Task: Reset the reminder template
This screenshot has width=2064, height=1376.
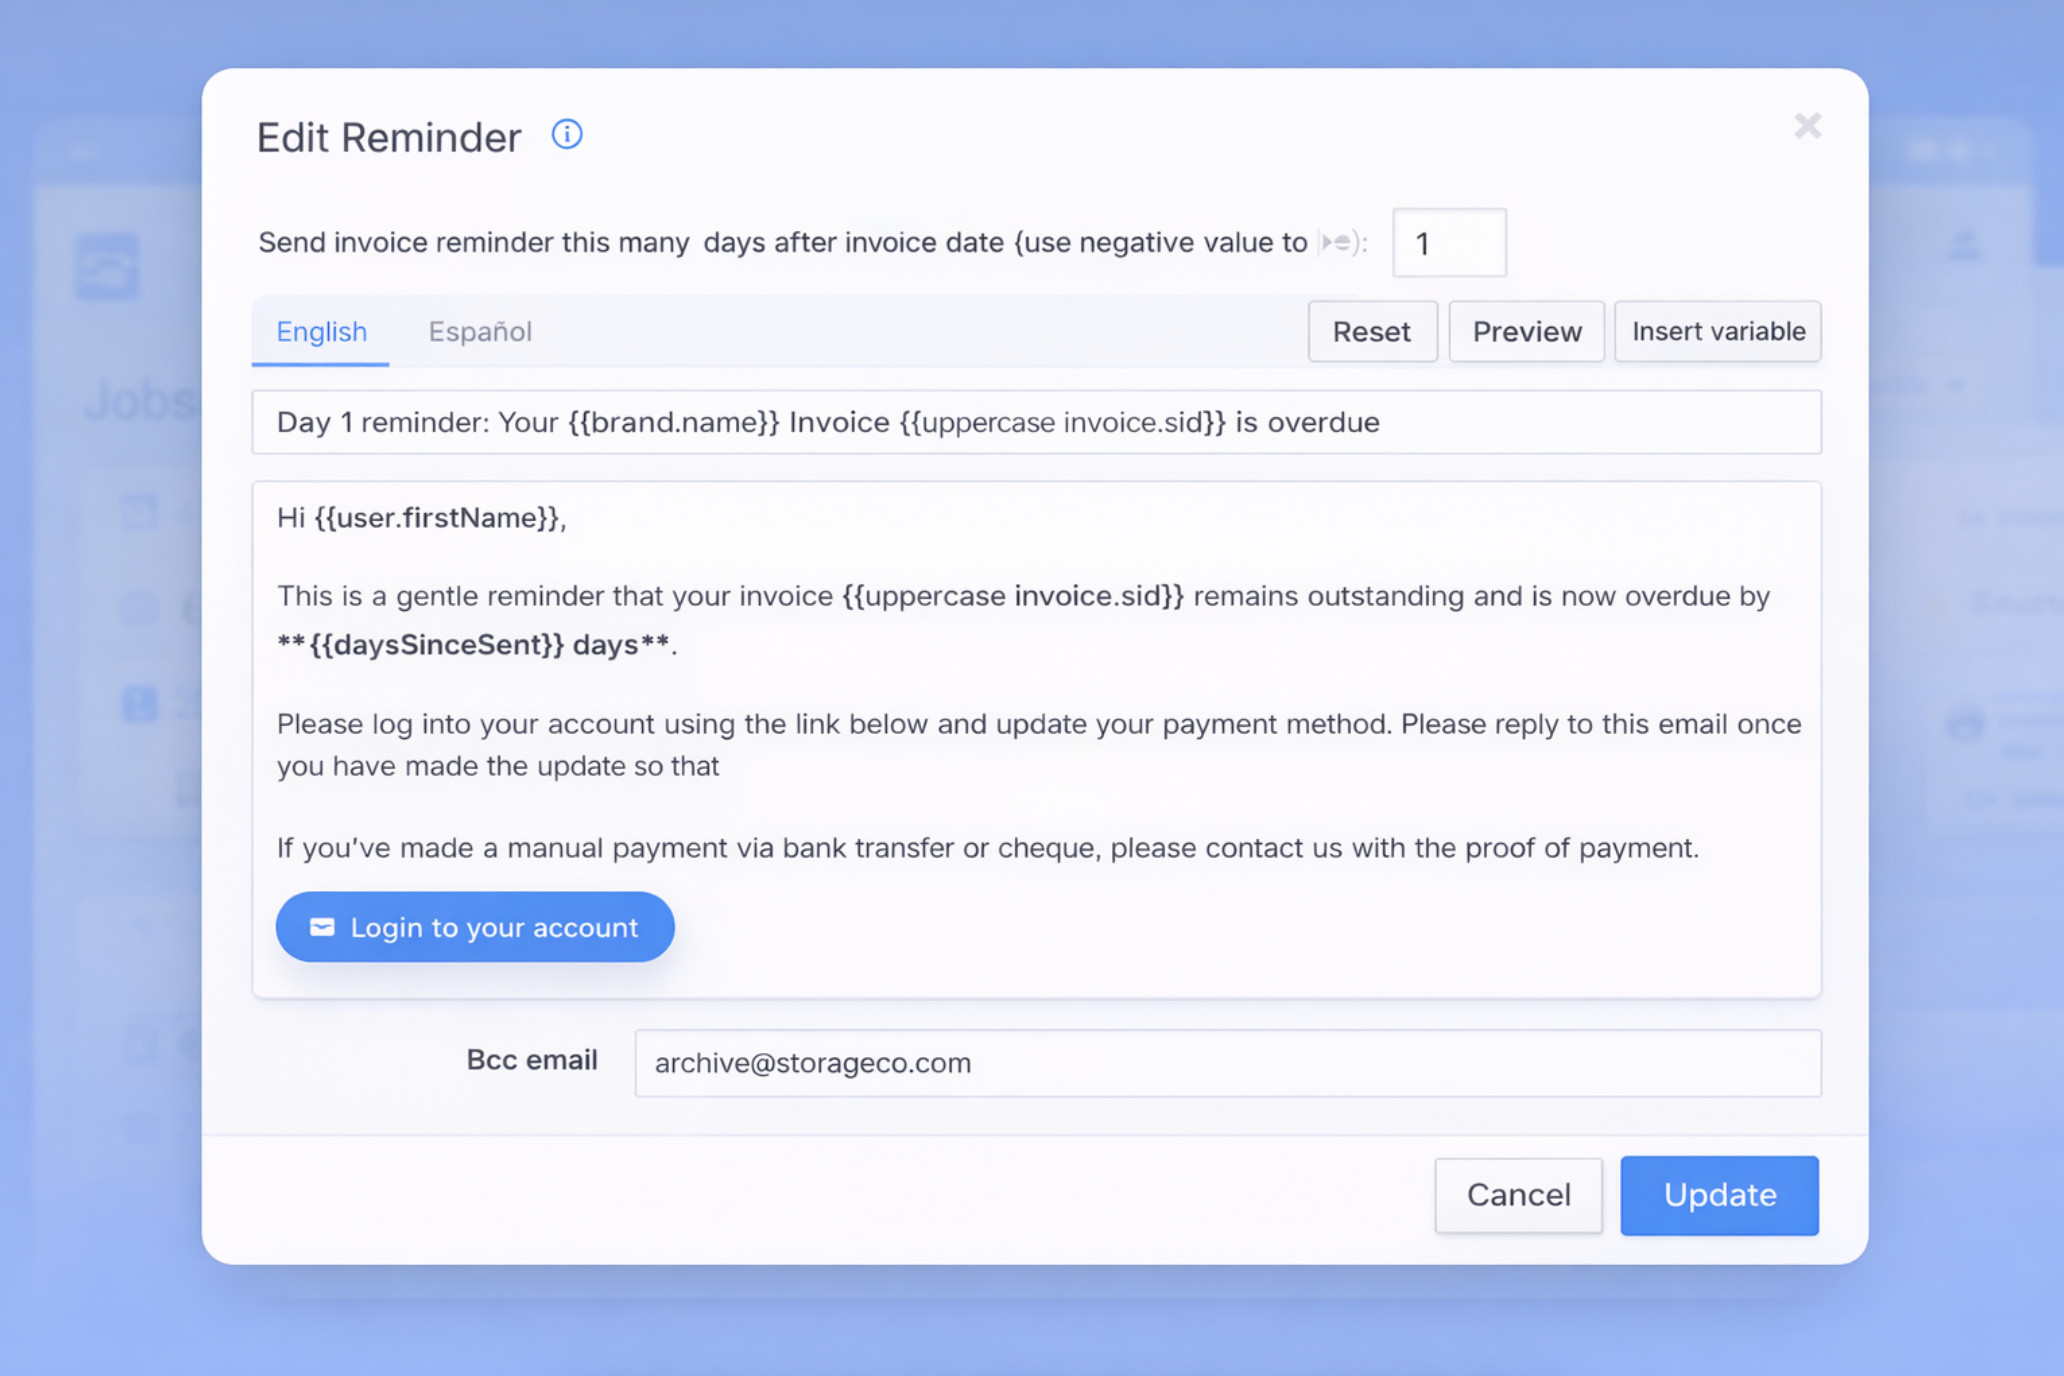Action: point(1372,331)
